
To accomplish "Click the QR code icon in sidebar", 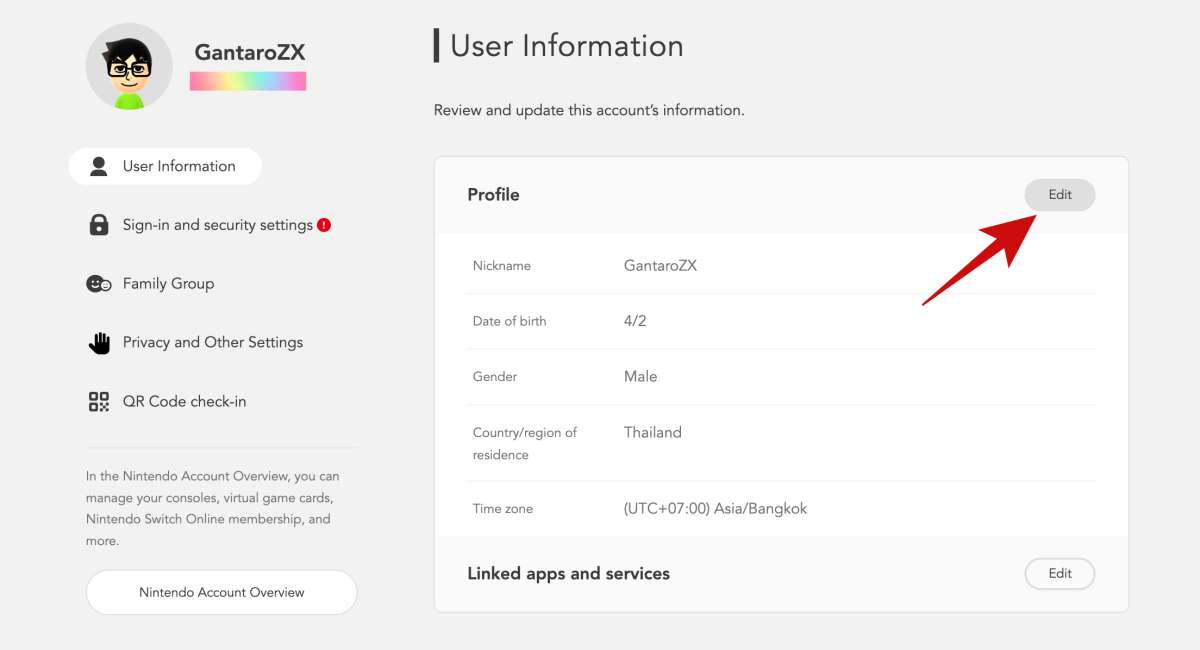I will click(x=98, y=402).
